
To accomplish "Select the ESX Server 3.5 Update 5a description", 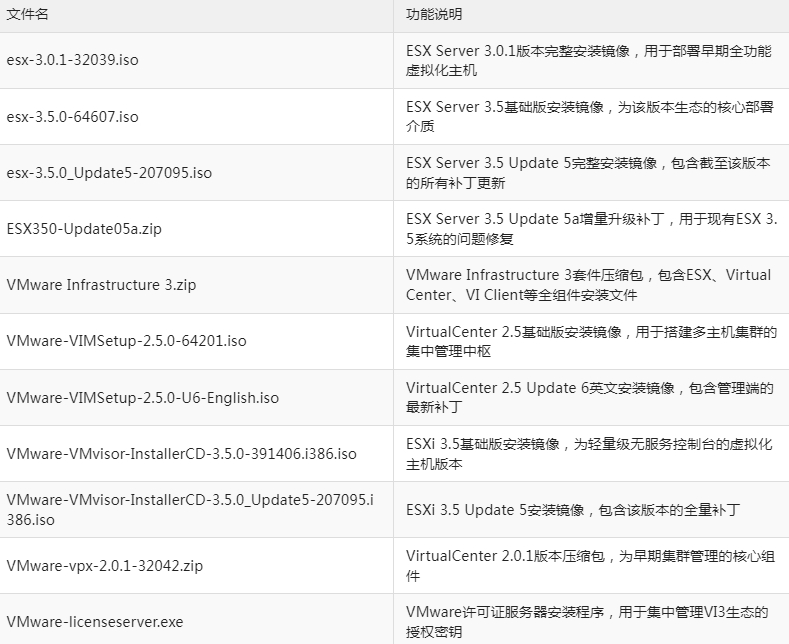I will pos(591,229).
